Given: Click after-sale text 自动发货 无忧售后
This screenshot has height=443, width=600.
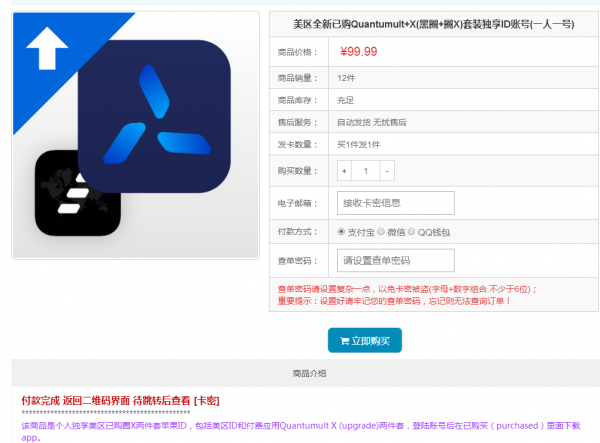Looking at the screenshot, I should coord(372,122).
